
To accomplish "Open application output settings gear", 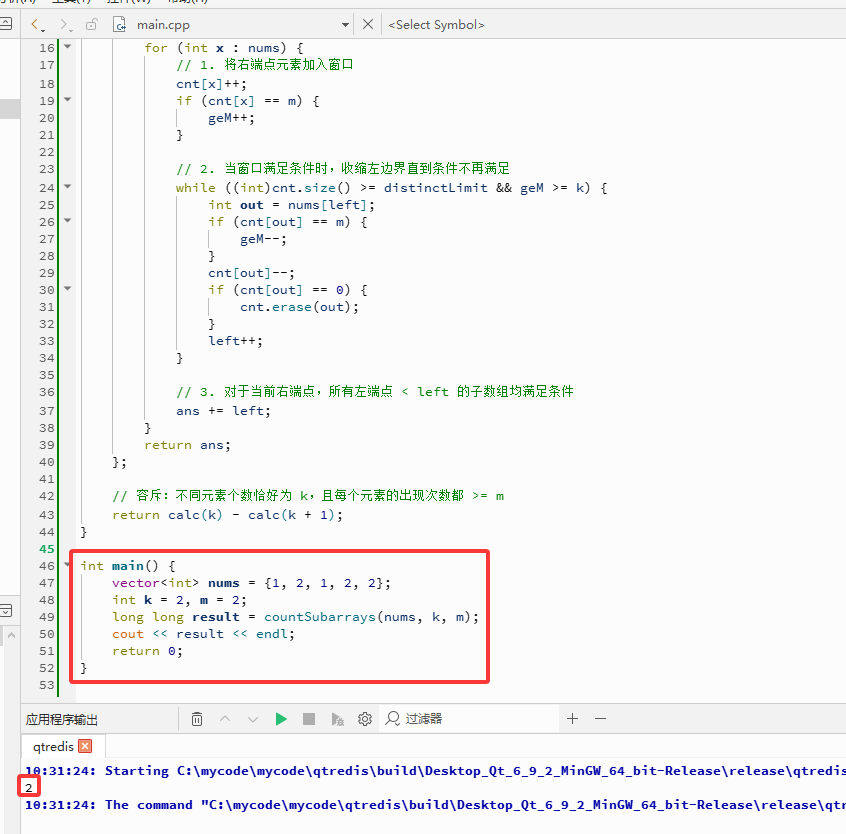I will point(365,719).
